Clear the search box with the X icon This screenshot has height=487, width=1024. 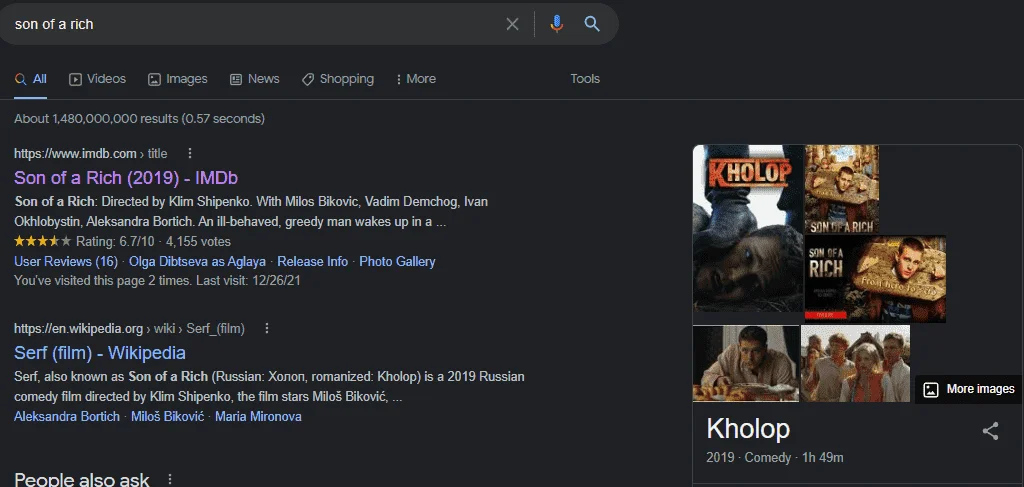pos(513,24)
